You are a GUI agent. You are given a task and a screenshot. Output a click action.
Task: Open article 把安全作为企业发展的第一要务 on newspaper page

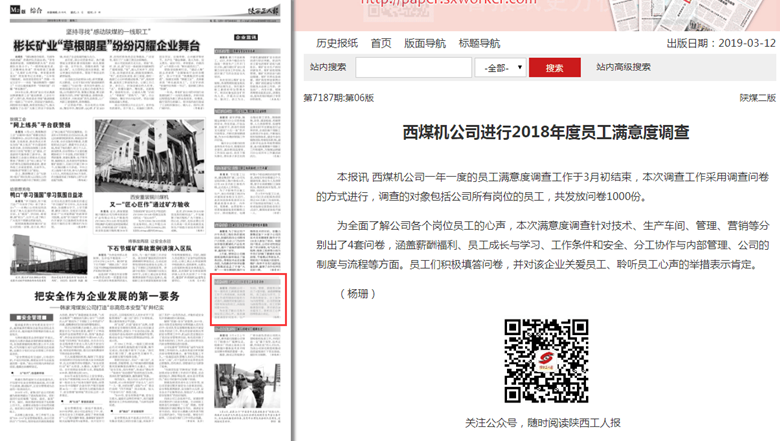click(107, 296)
